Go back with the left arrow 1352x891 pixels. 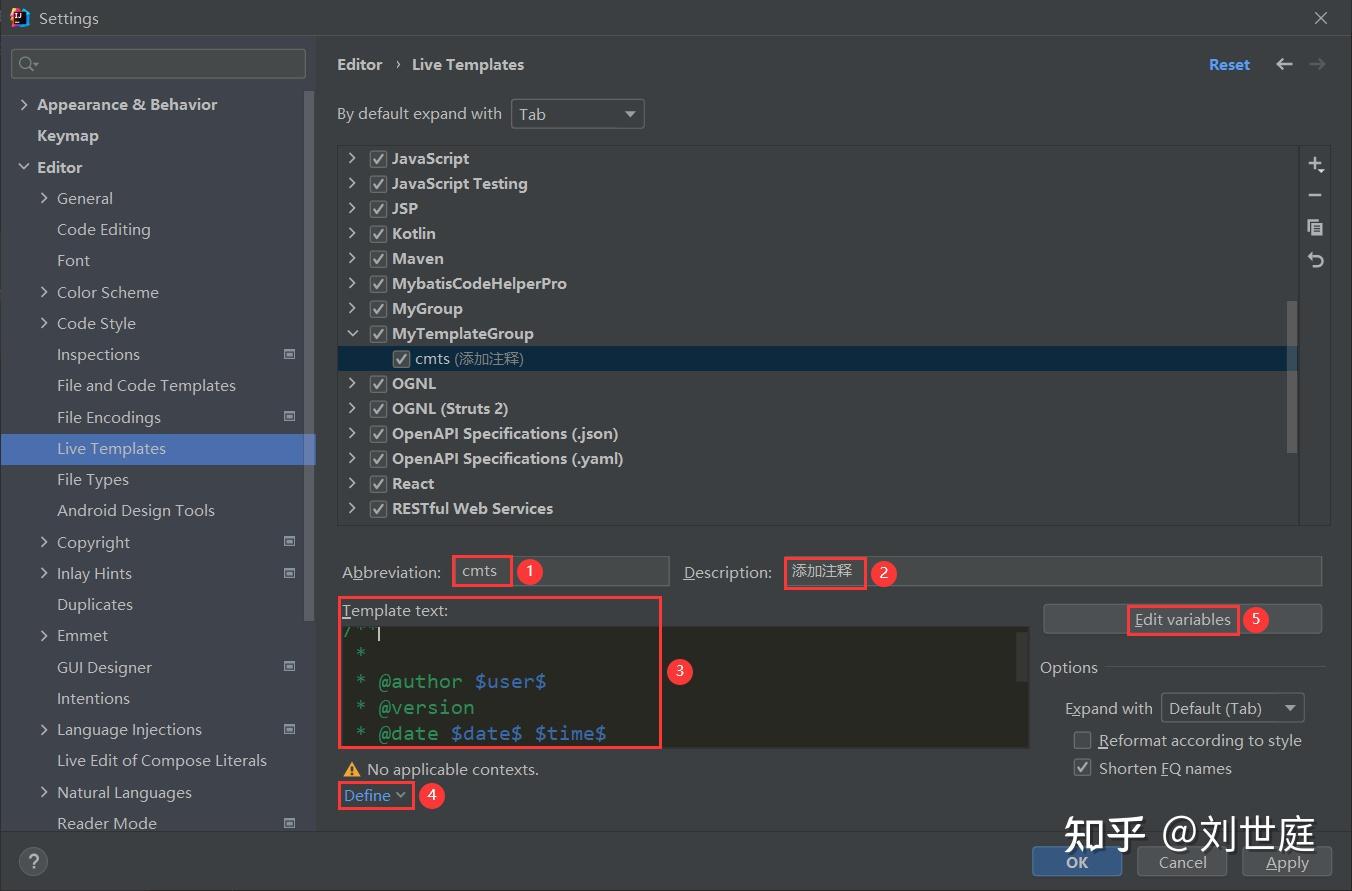pyautogui.click(x=1285, y=64)
